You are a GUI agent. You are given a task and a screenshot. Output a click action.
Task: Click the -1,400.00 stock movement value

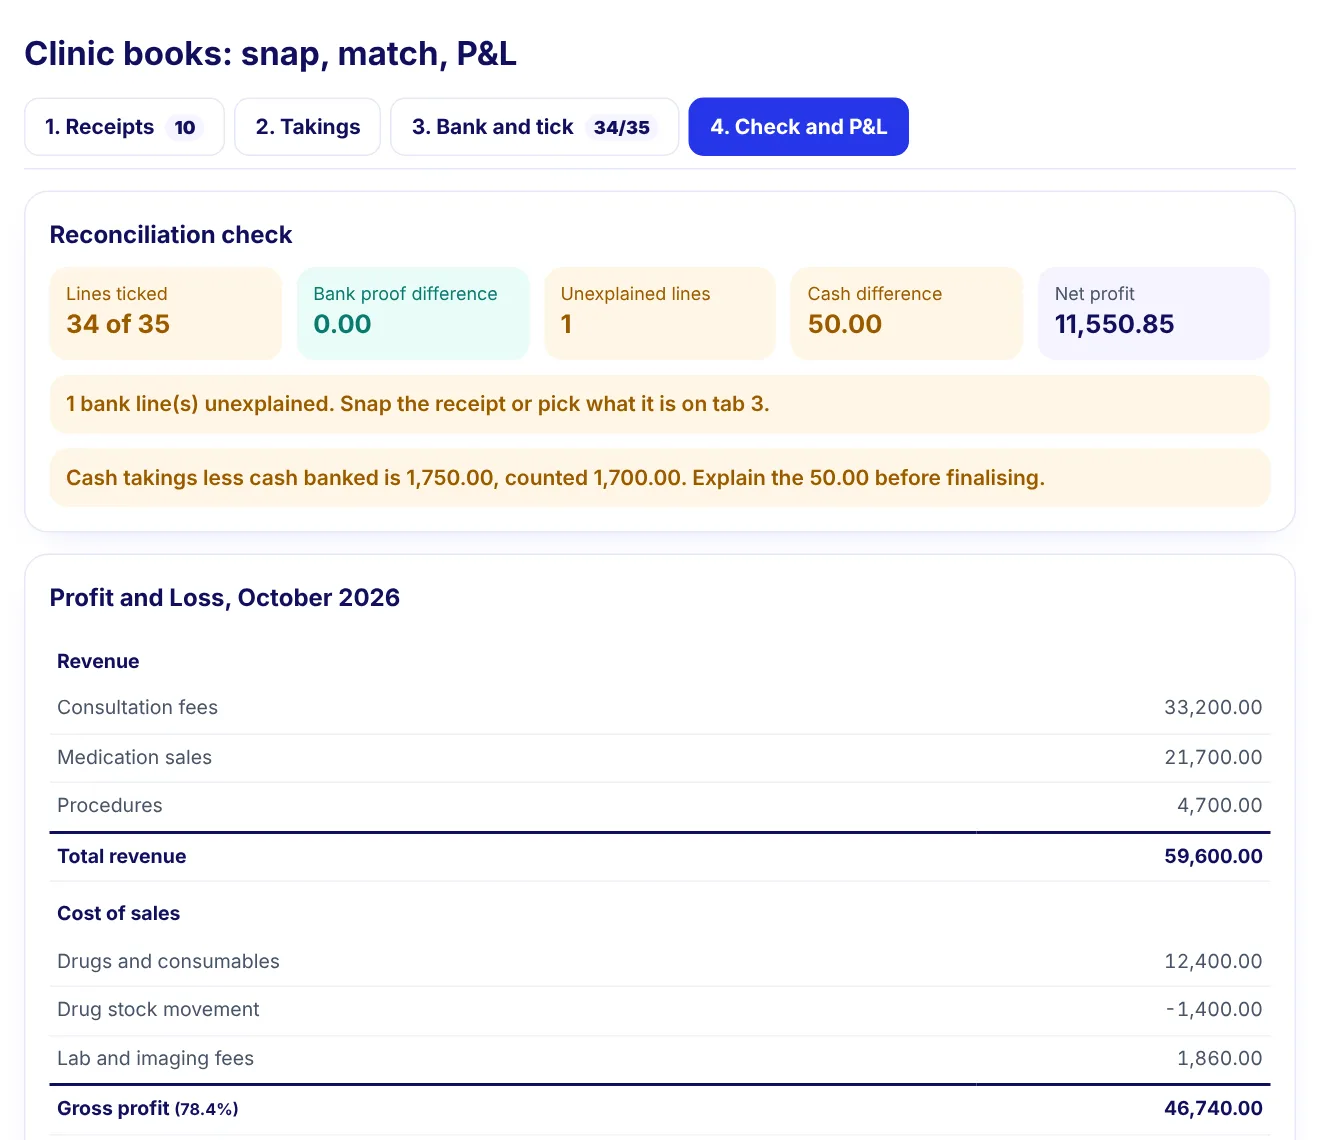point(1214,1010)
